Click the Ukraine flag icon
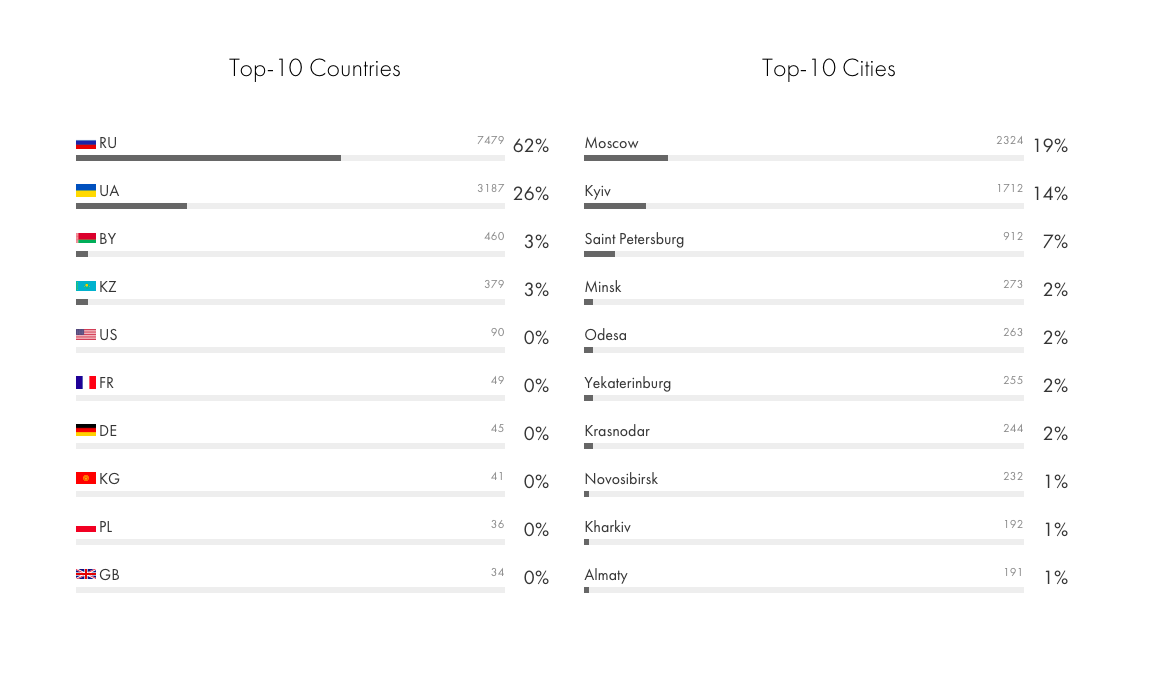Image resolution: width=1169 pixels, height=687 pixels. pyautogui.click(x=86, y=191)
